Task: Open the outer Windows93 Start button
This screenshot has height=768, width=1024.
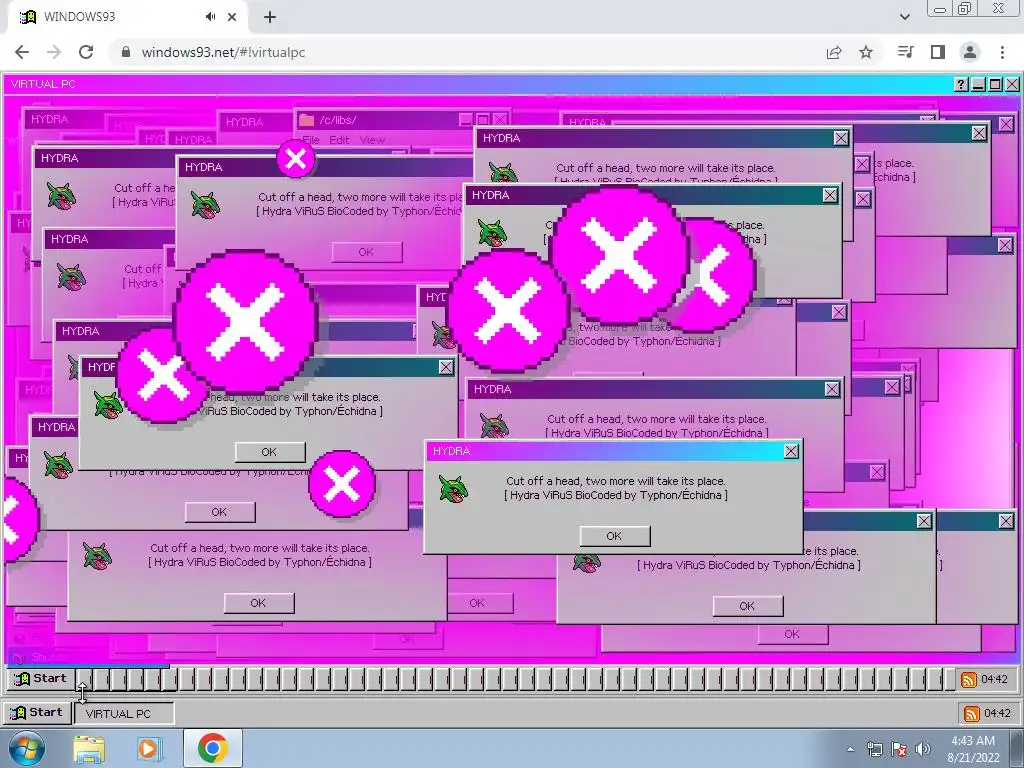Action: (37, 712)
